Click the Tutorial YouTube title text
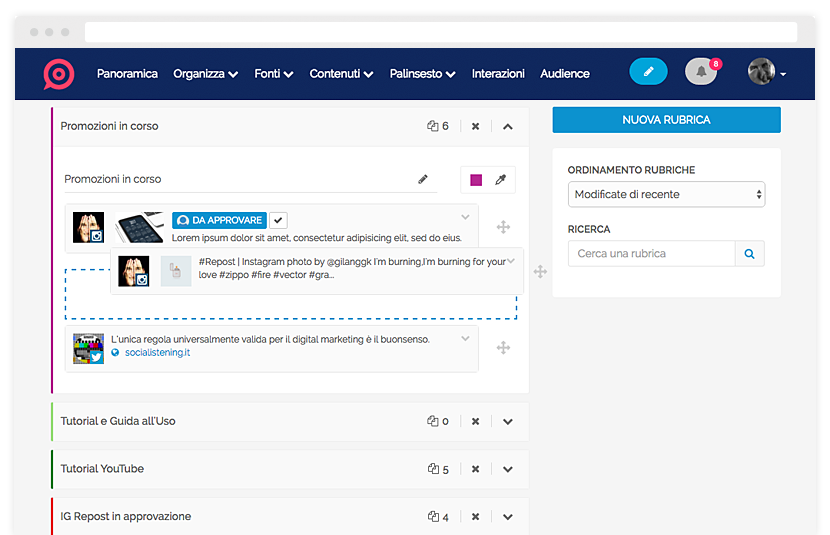This screenshot has width=830, height=535. [x=102, y=469]
